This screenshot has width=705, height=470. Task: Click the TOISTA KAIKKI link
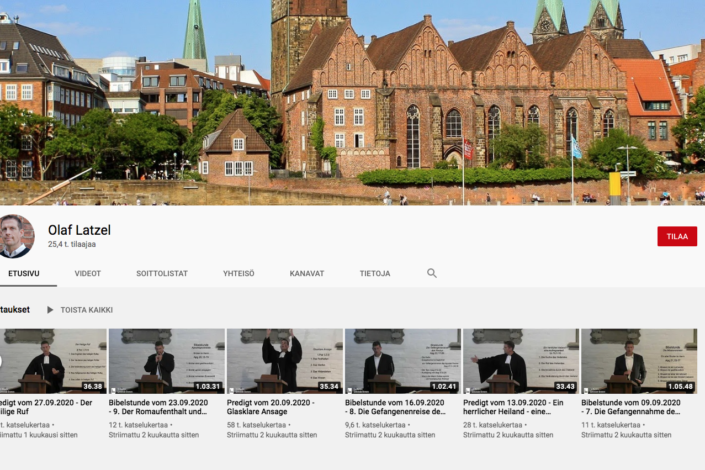[87, 310]
